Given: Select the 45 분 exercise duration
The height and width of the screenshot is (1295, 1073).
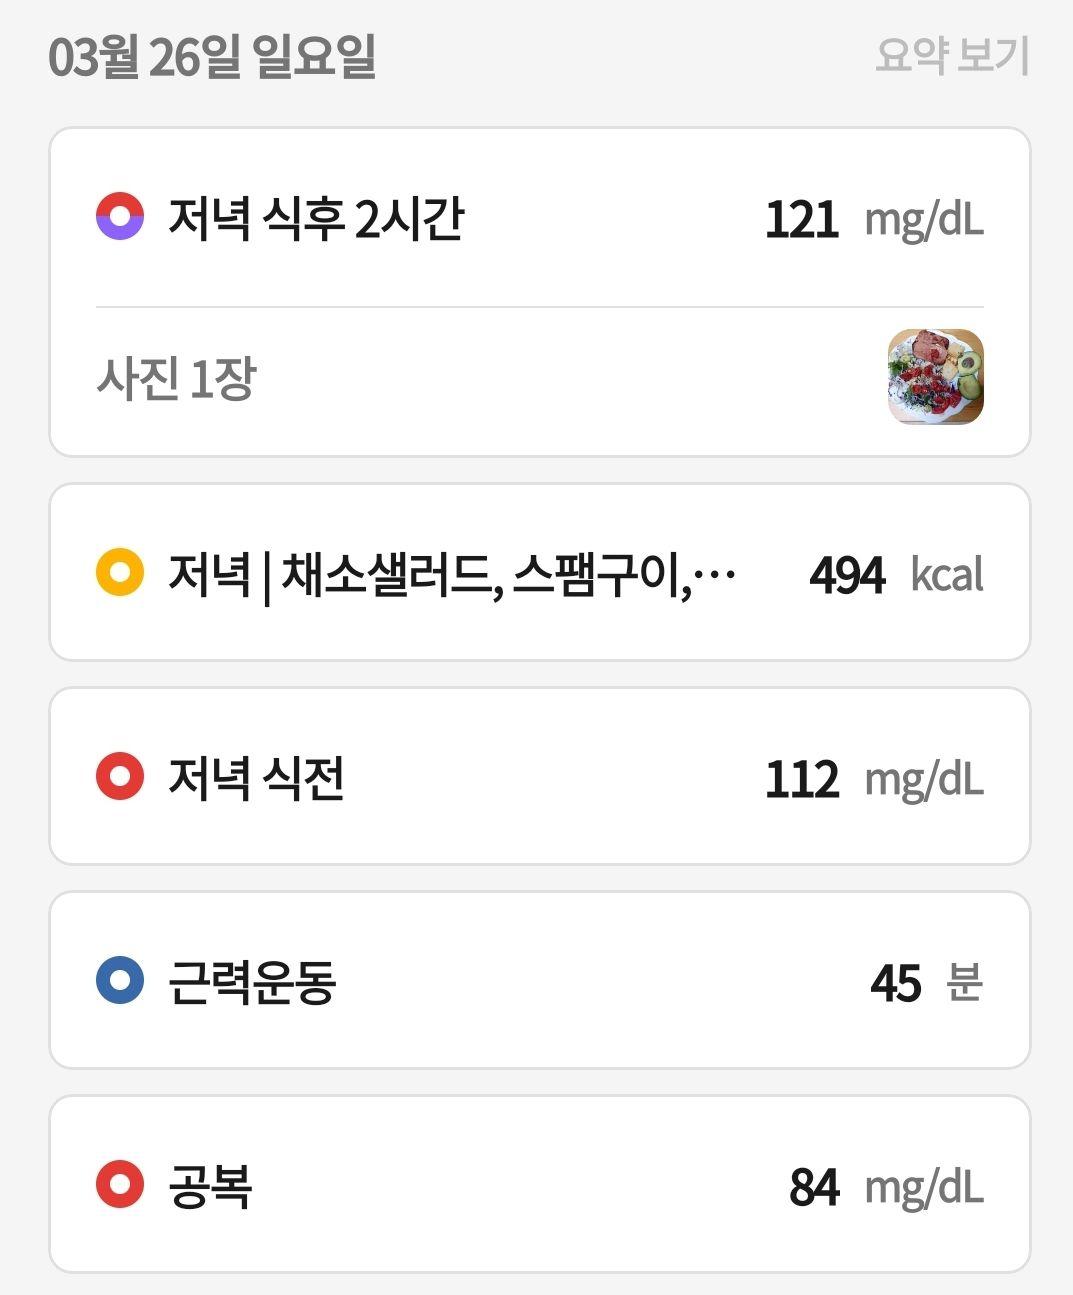Looking at the screenshot, I should pyautogui.click(x=927, y=983).
